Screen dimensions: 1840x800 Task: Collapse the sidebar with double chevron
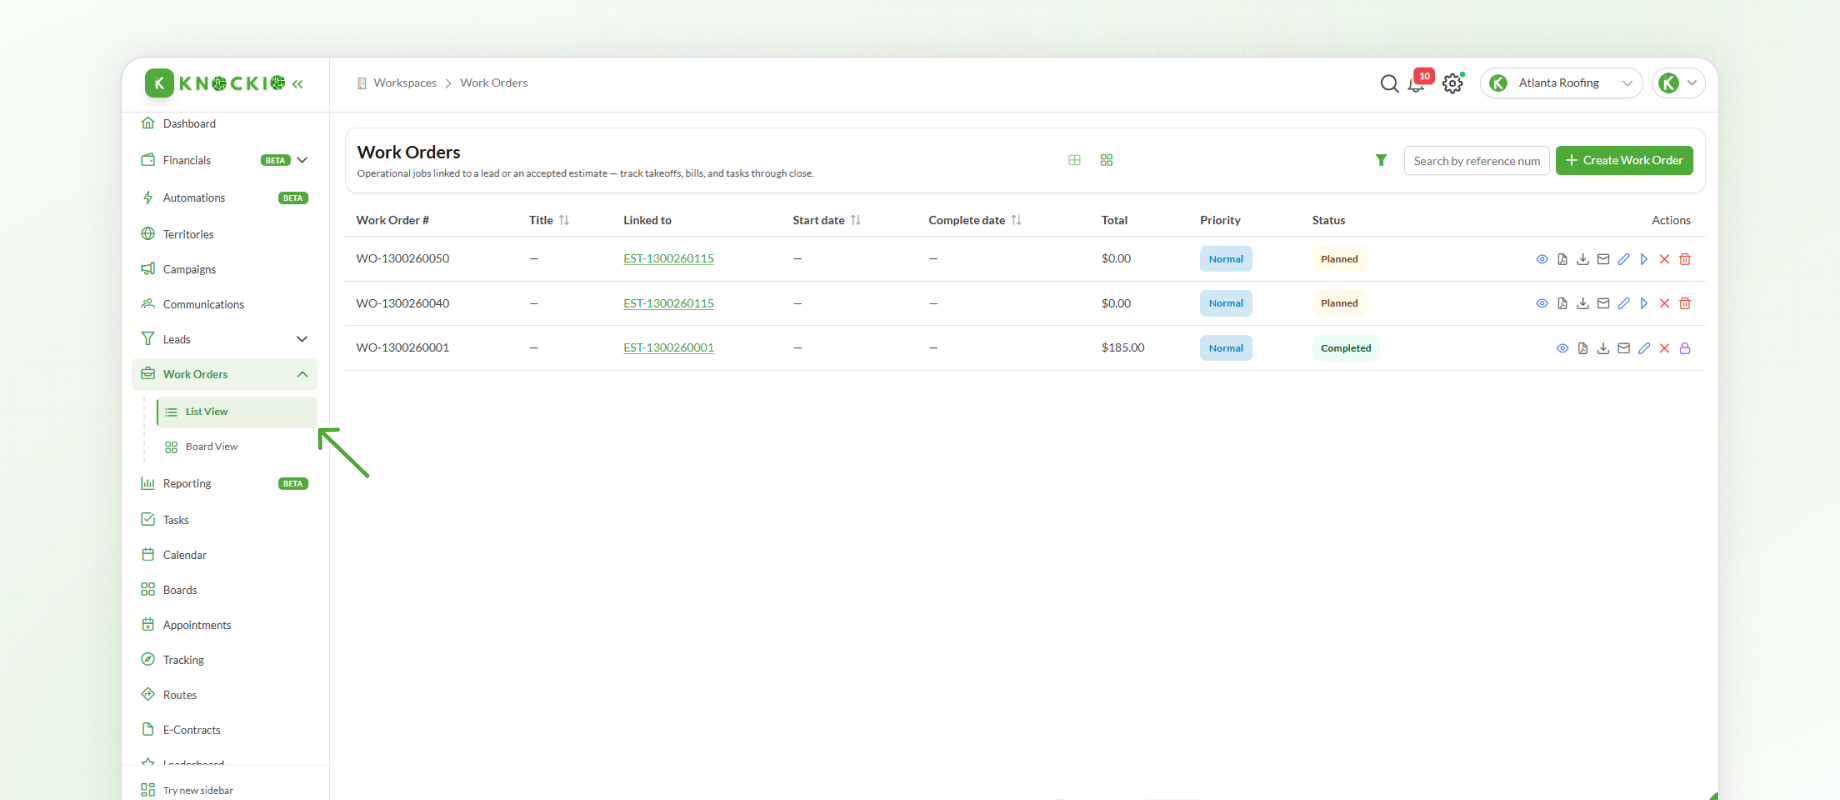coord(297,84)
